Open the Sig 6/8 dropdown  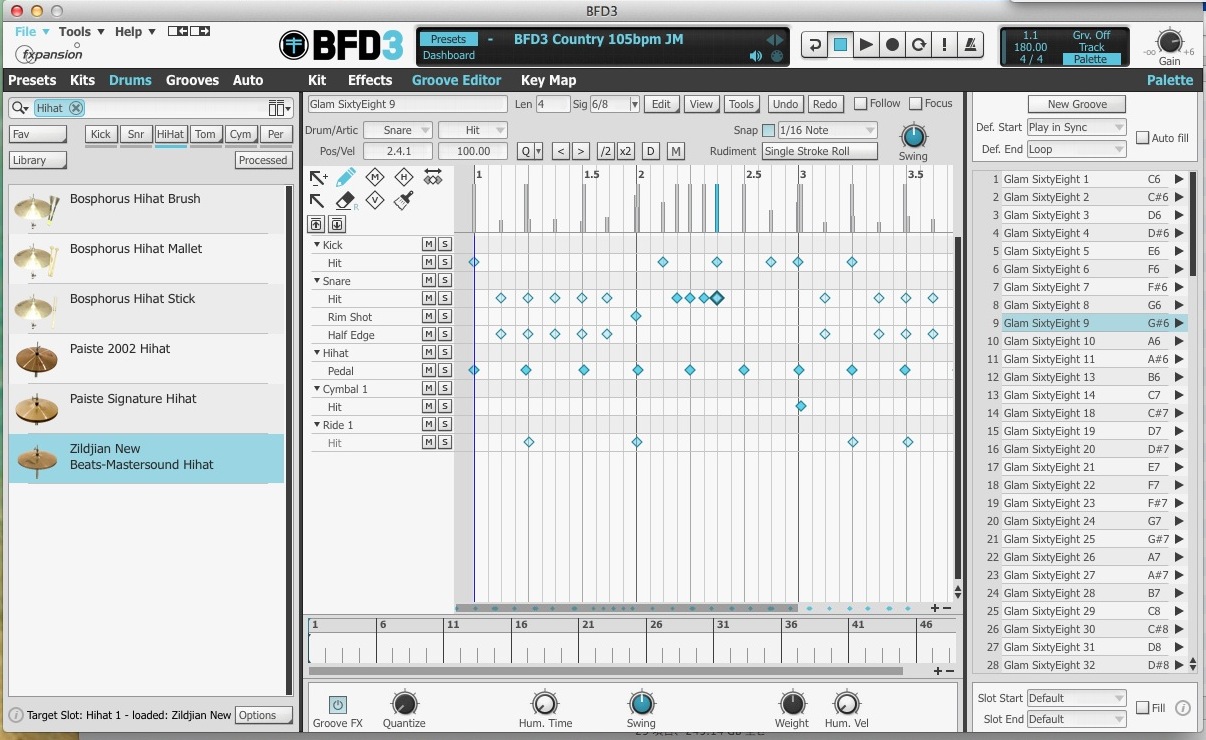click(x=615, y=104)
